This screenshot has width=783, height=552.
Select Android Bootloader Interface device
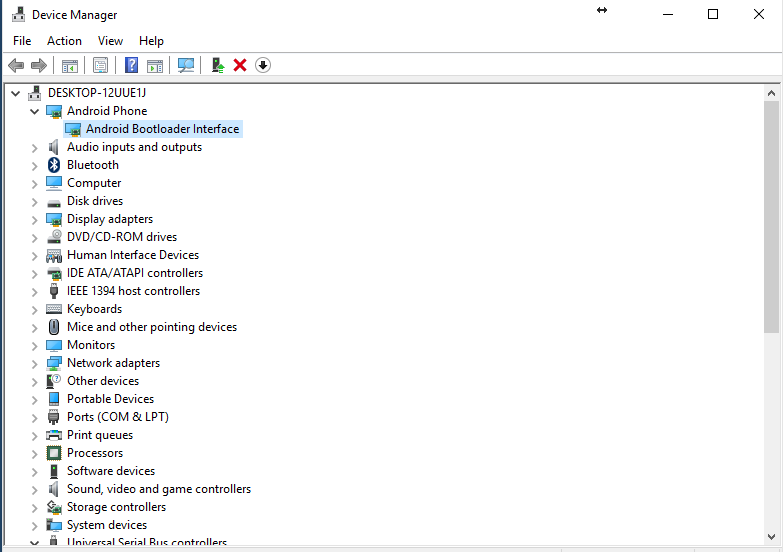[162, 129]
